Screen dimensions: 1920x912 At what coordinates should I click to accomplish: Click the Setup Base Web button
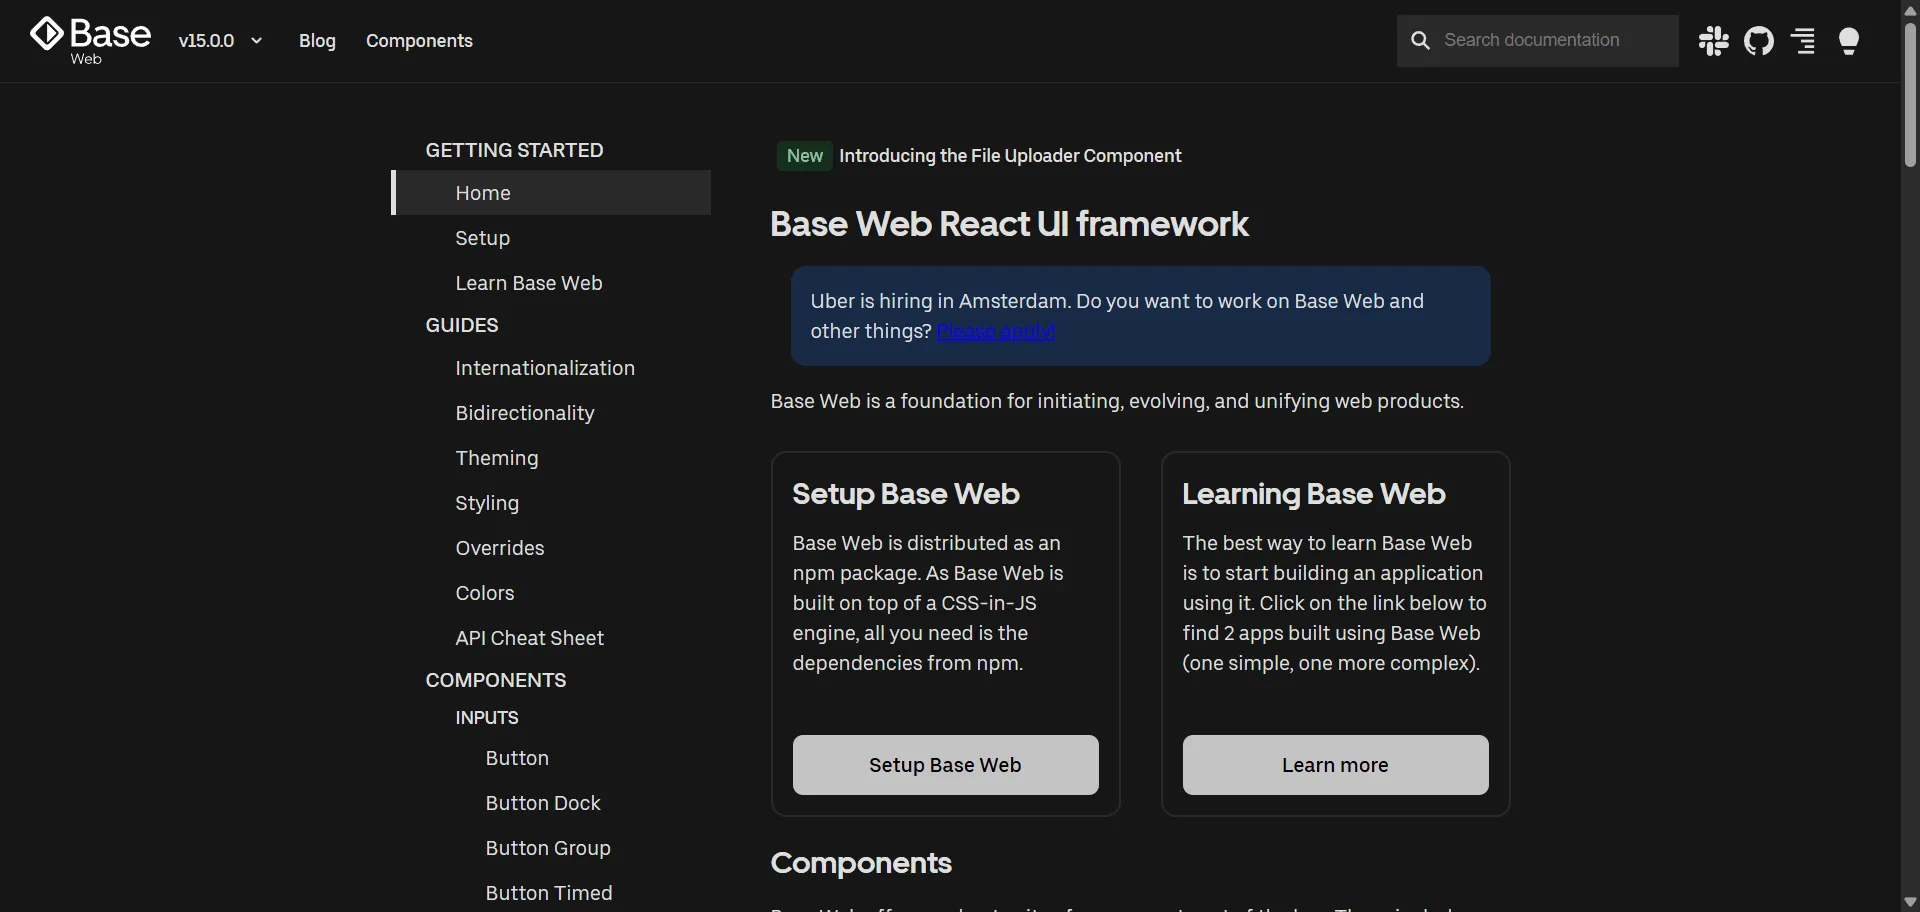pos(945,765)
